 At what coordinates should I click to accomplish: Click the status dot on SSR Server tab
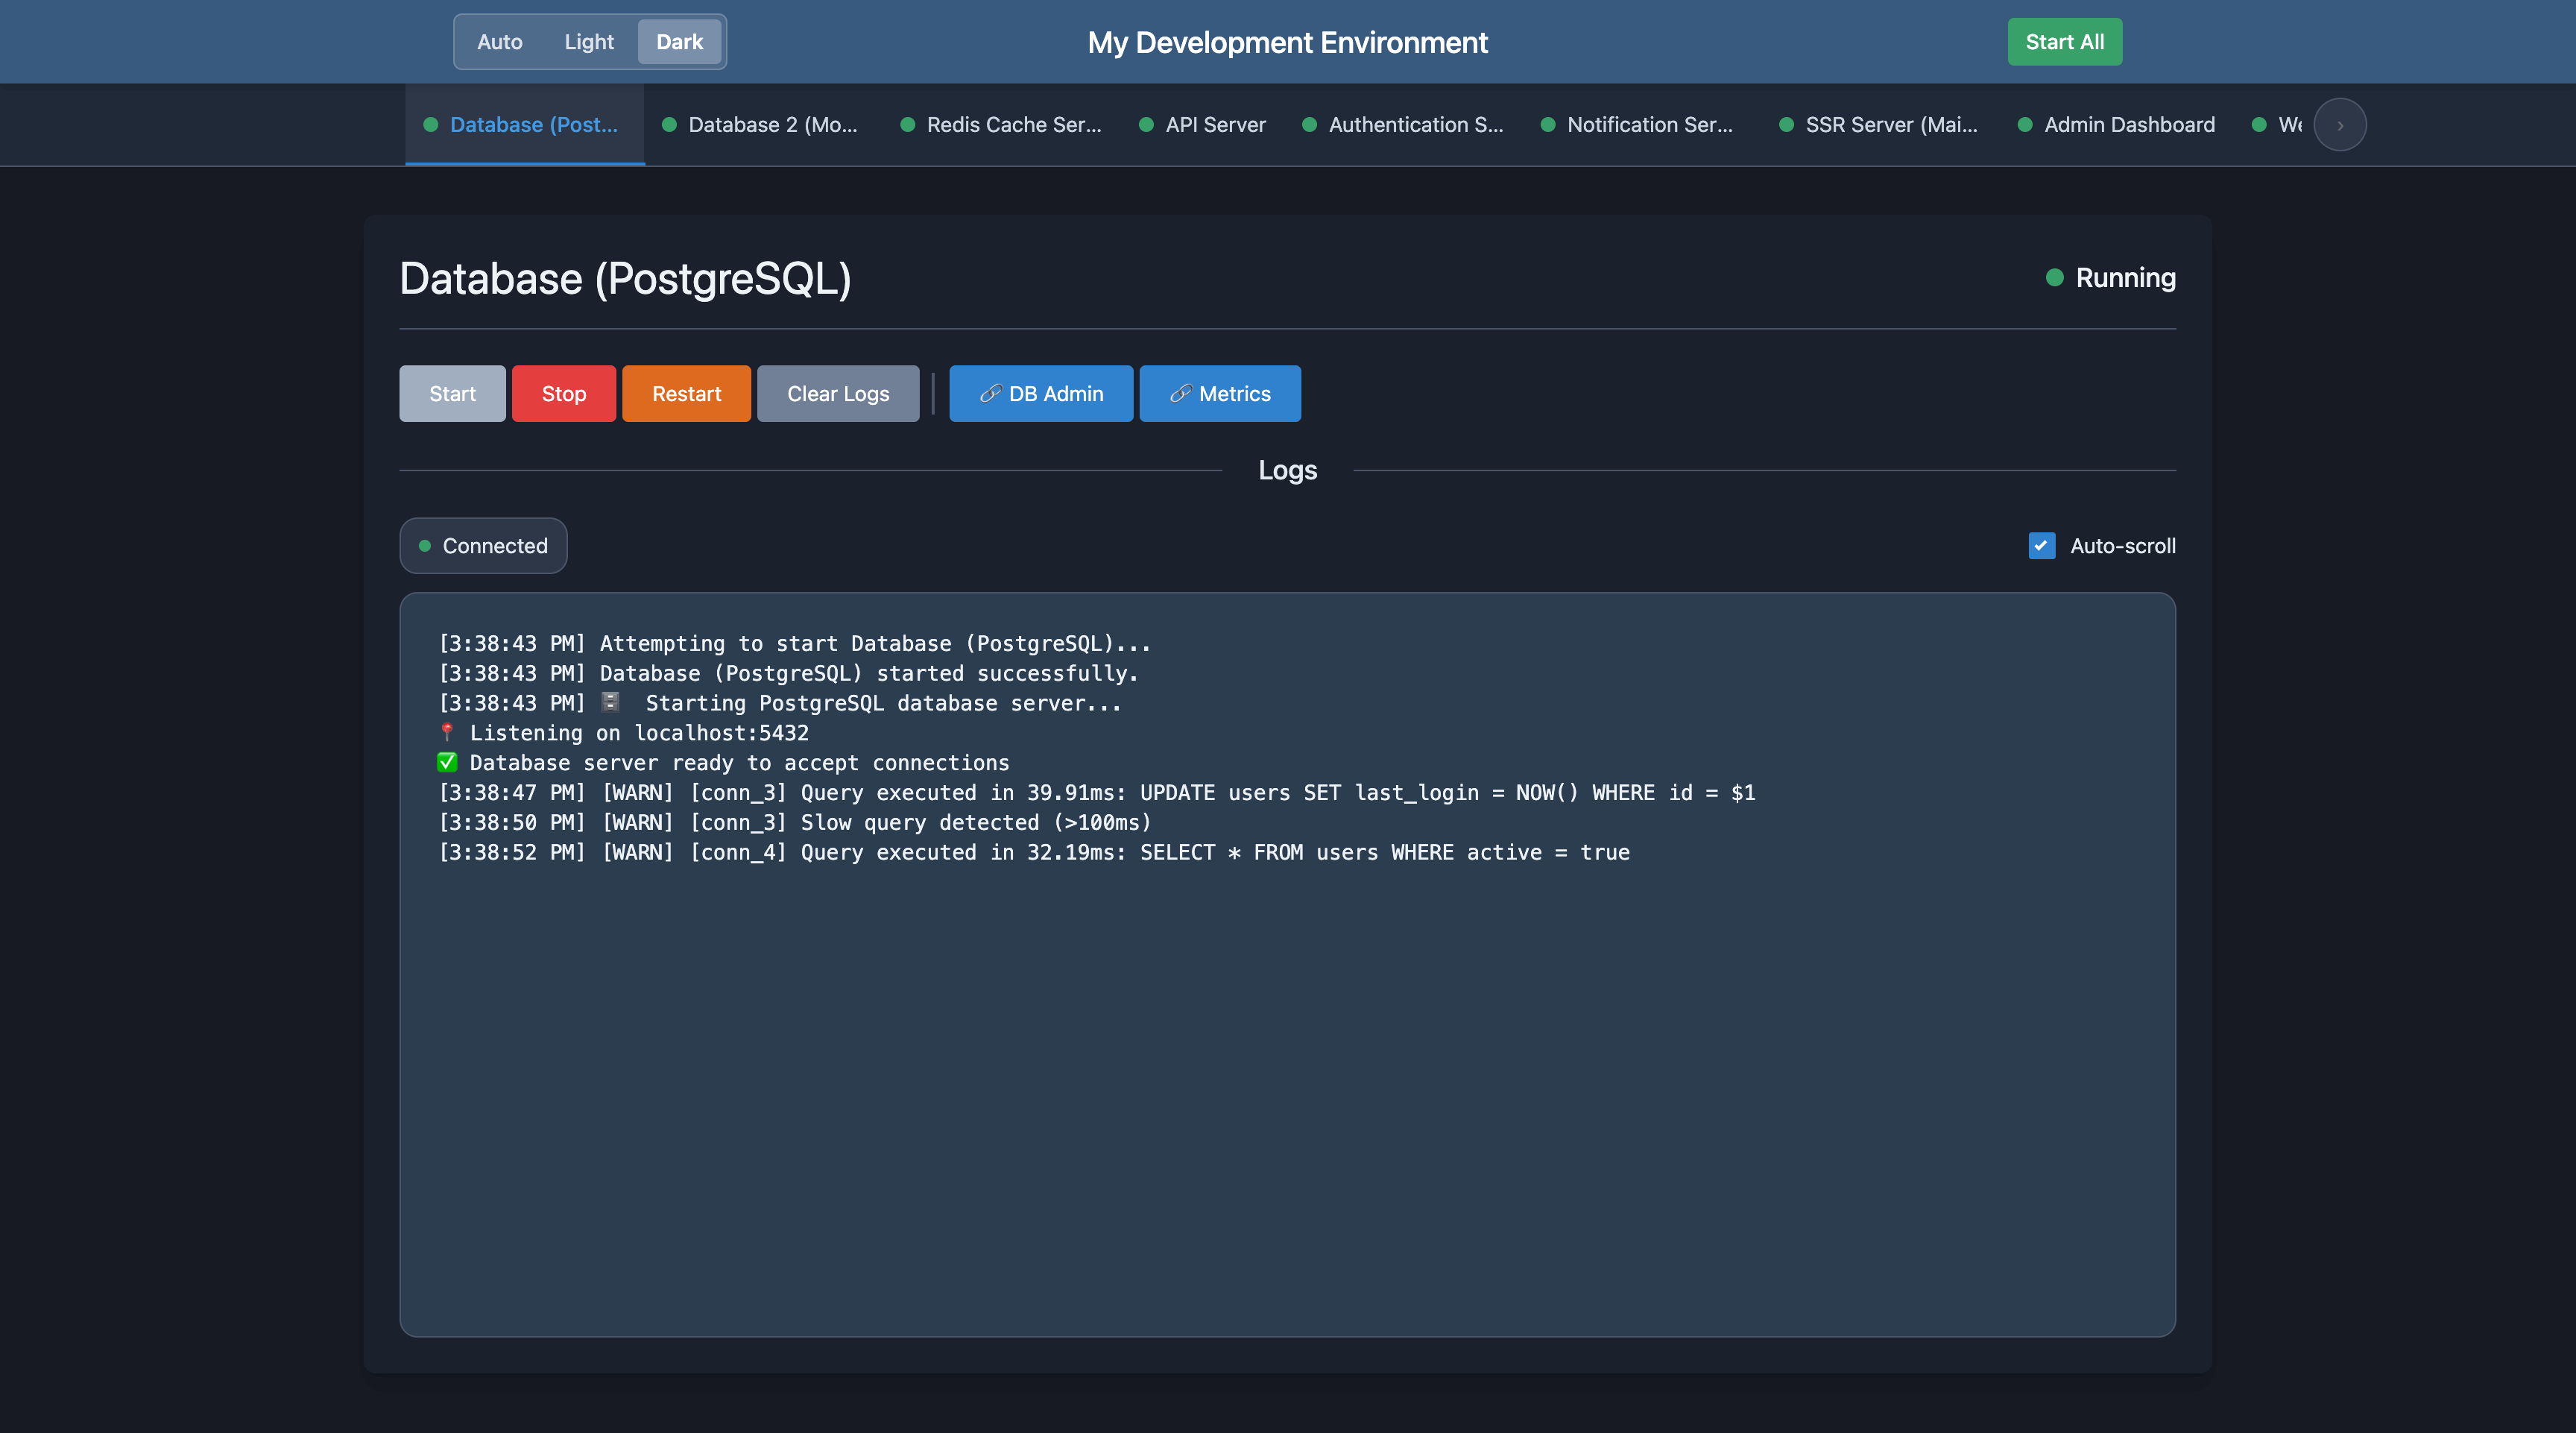pyautogui.click(x=1786, y=125)
